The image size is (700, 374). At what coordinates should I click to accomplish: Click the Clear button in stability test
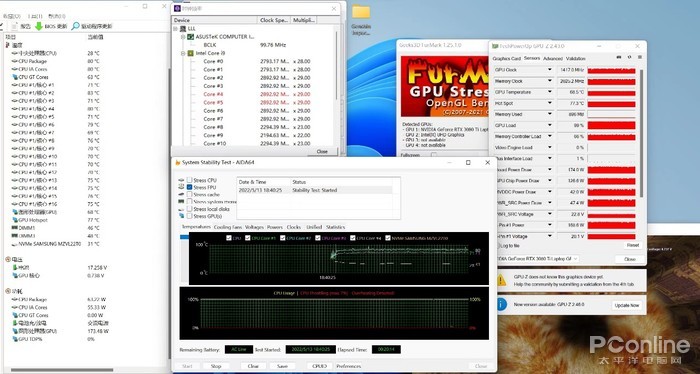click(x=253, y=366)
